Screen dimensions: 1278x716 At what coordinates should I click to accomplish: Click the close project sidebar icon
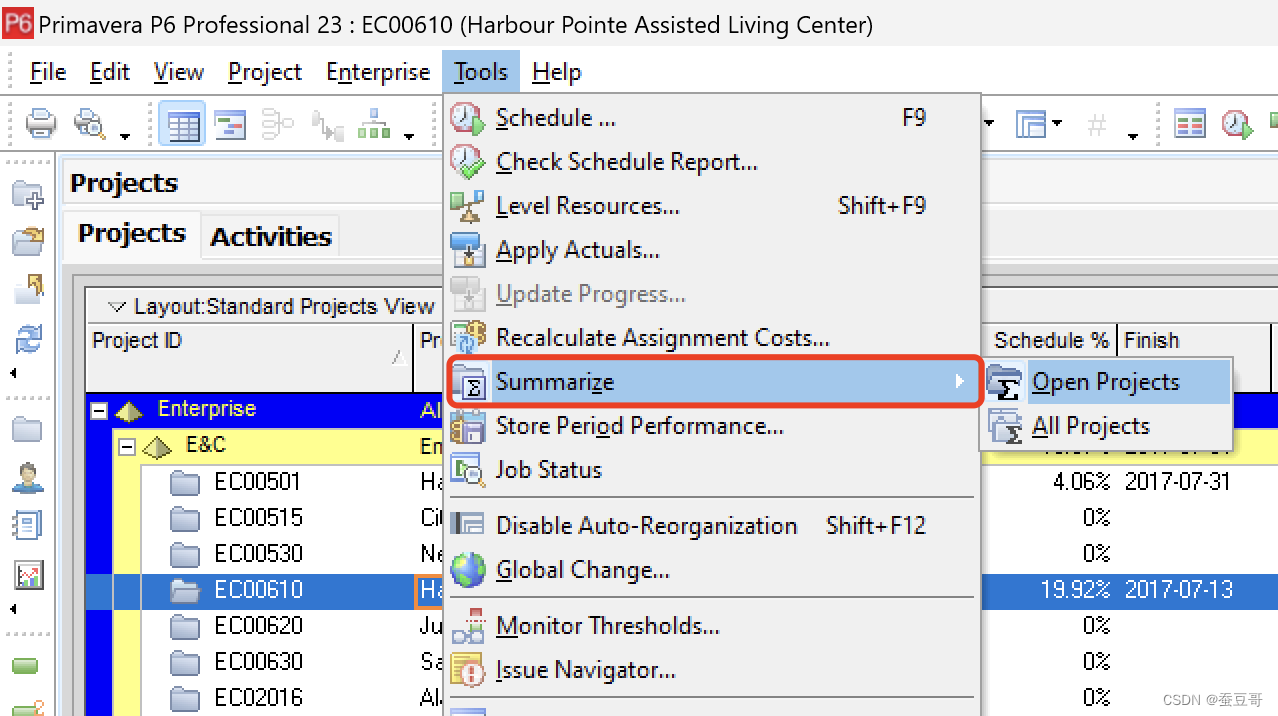pyautogui.click(x=28, y=289)
